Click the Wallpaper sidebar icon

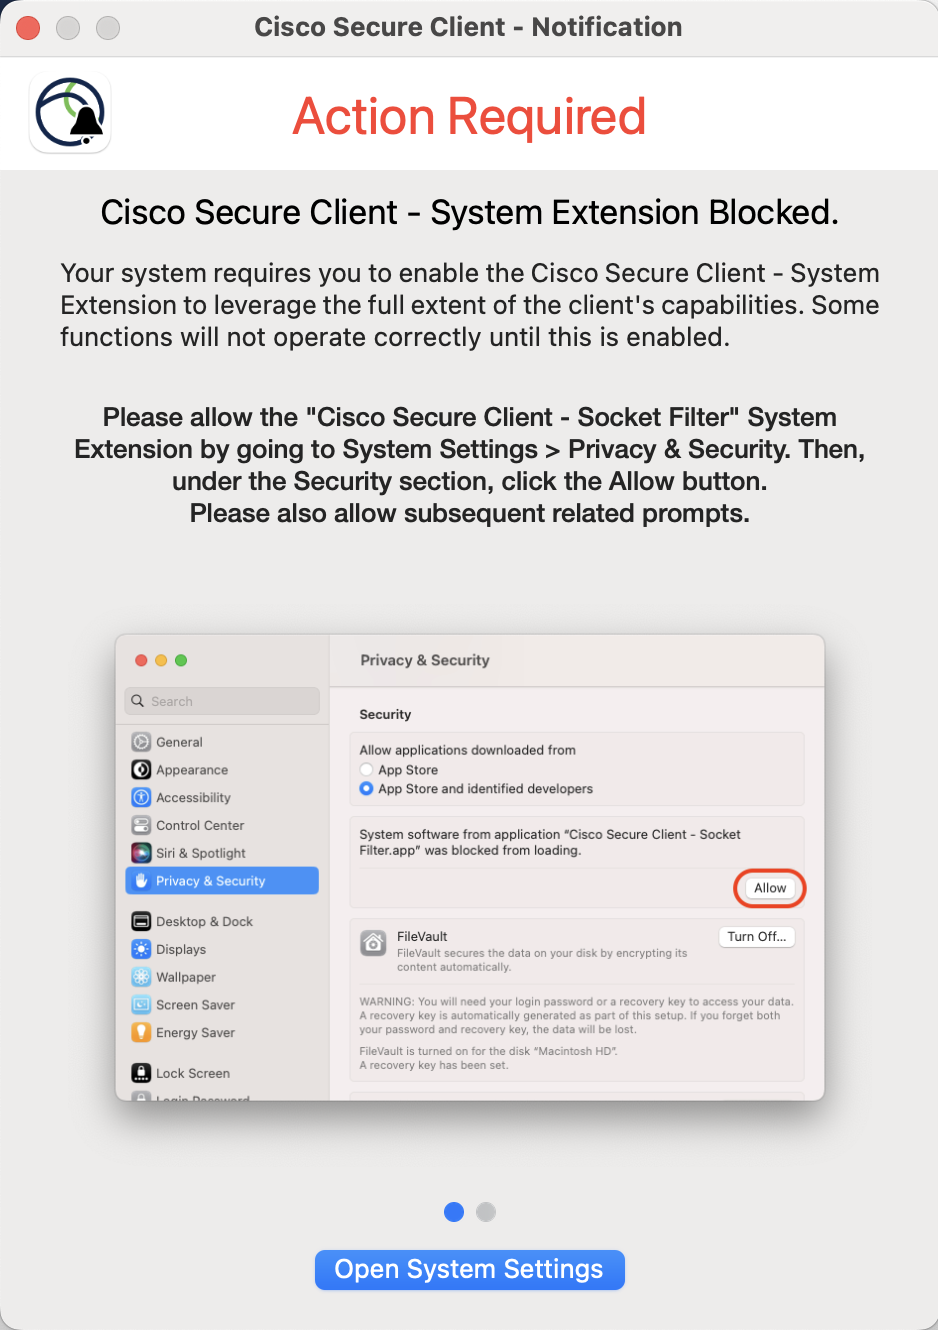click(x=140, y=976)
